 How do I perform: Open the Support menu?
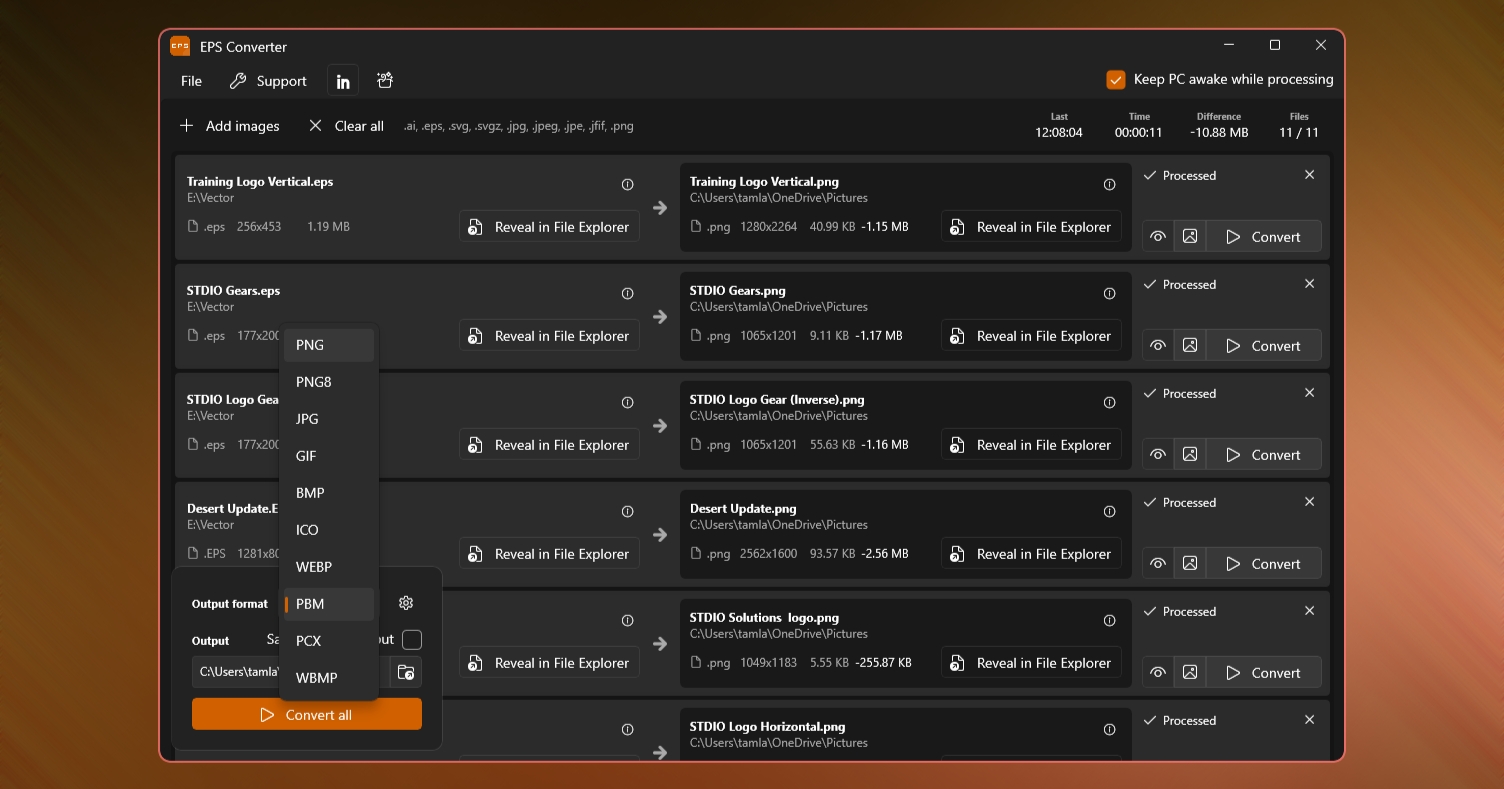[x=268, y=81]
